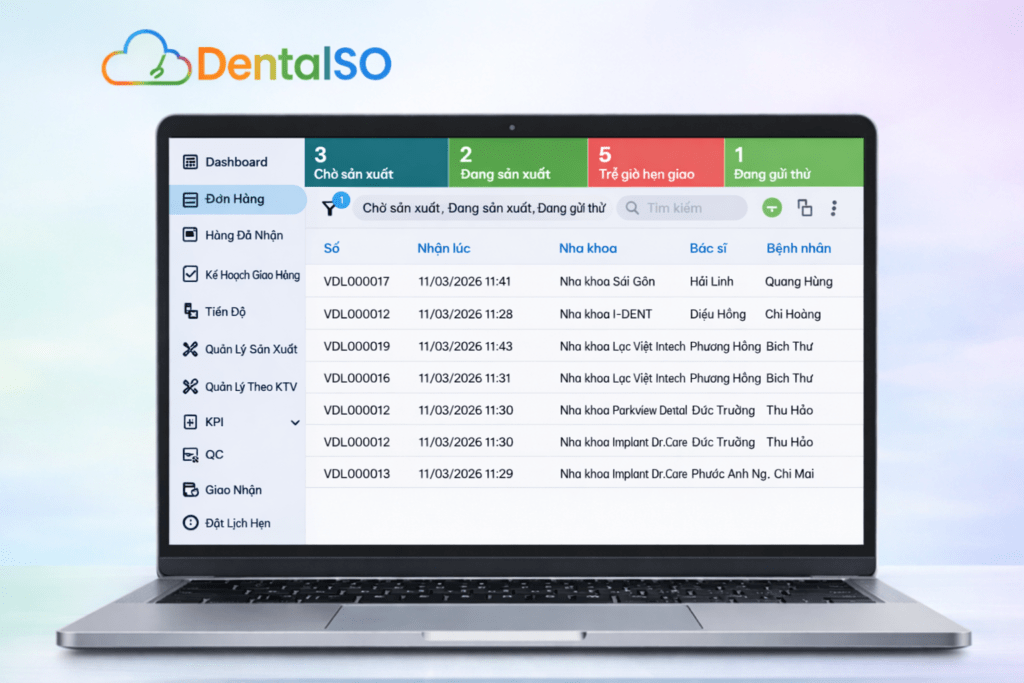Open the three-dot overflow menu
The height and width of the screenshot is (683, 1024).
(x=836, y=207)
